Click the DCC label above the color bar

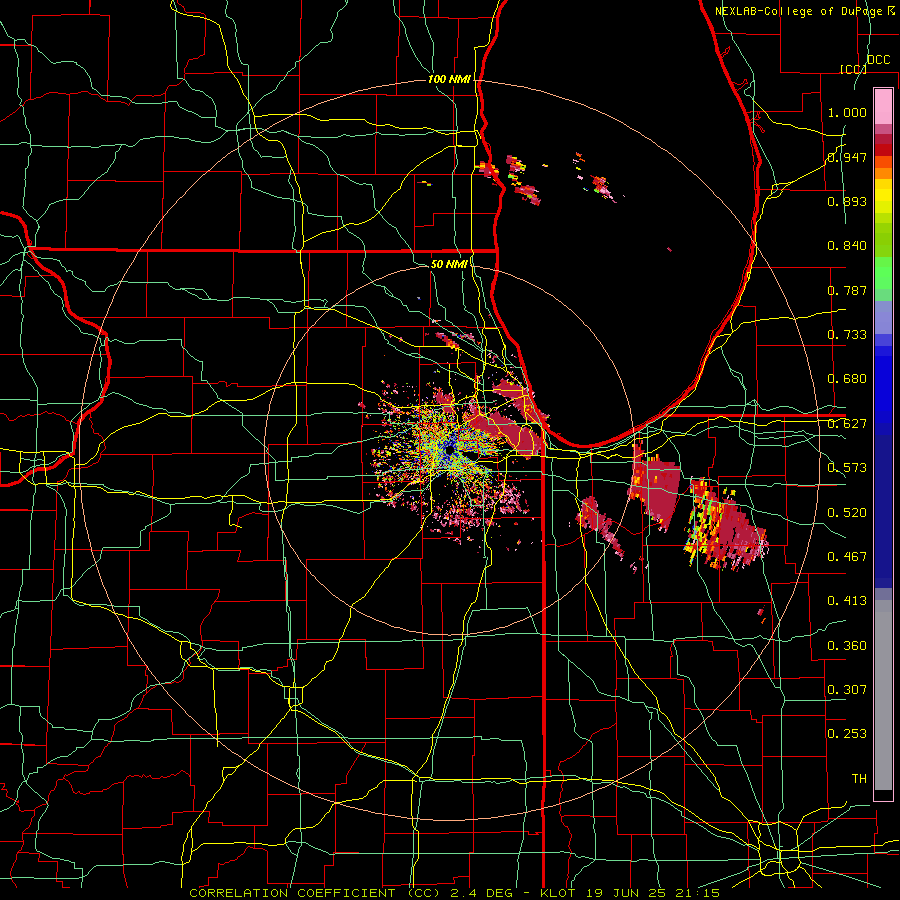point(878,60)
